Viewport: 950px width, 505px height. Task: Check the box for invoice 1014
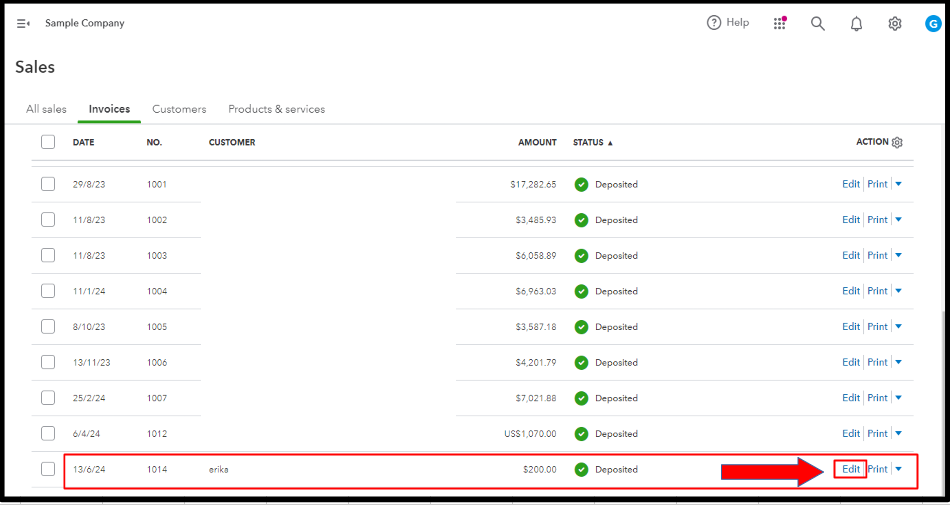point(48,469)
